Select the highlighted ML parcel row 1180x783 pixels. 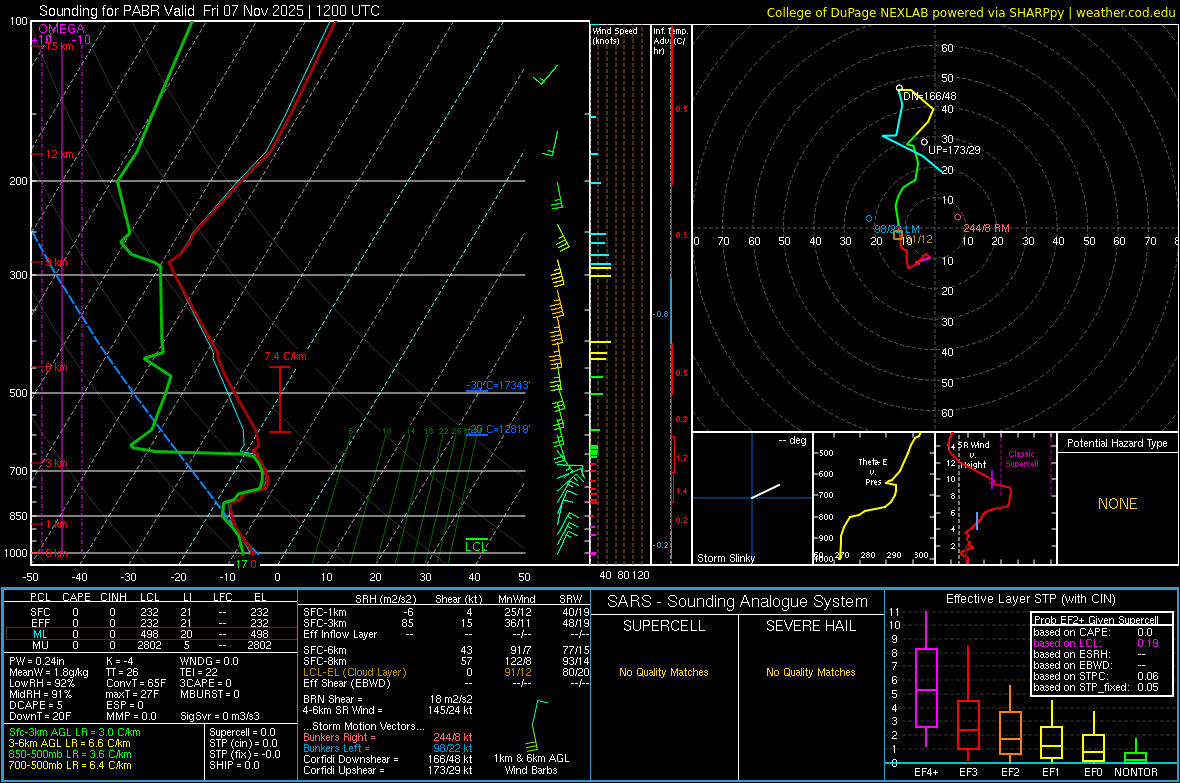tap(149, 634)
